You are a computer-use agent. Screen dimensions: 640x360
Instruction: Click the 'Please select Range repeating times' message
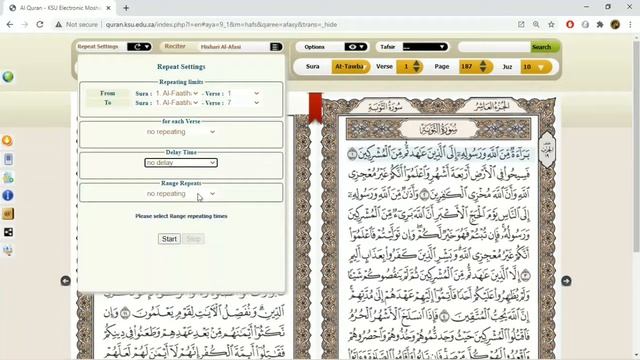click(181, 216)
